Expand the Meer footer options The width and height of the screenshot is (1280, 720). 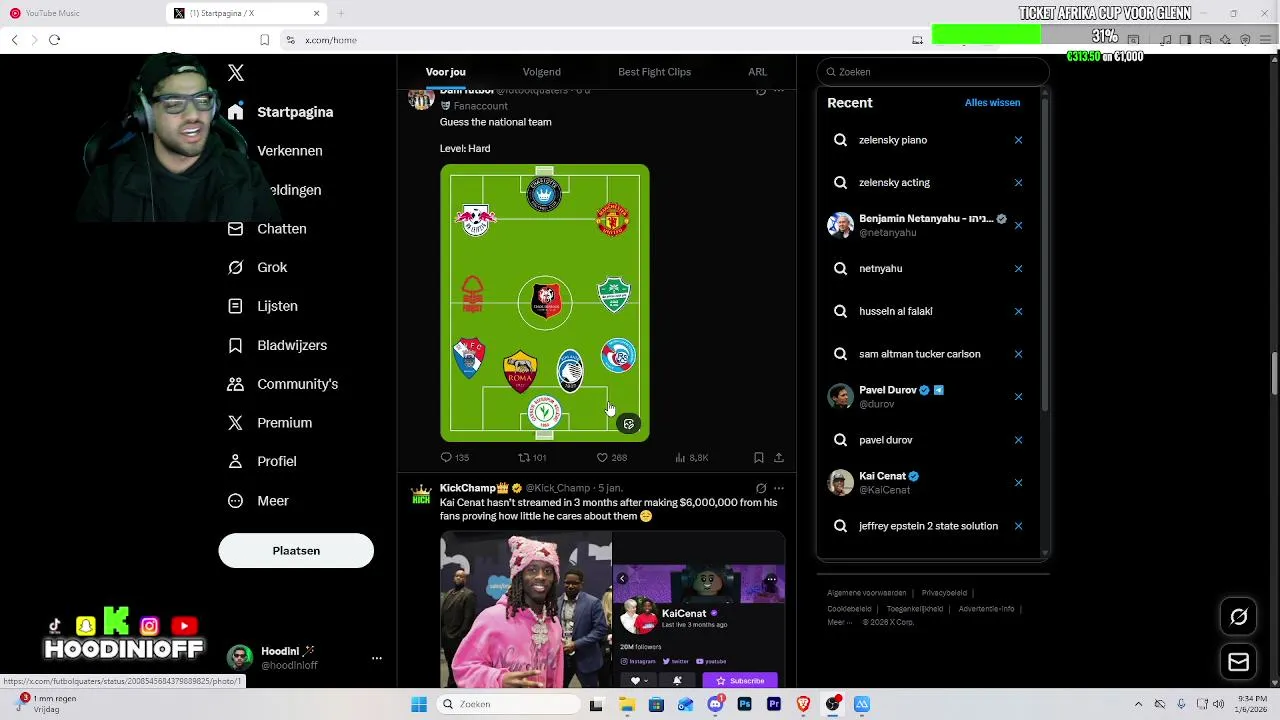pyautogui.click(x=839, y=622)
